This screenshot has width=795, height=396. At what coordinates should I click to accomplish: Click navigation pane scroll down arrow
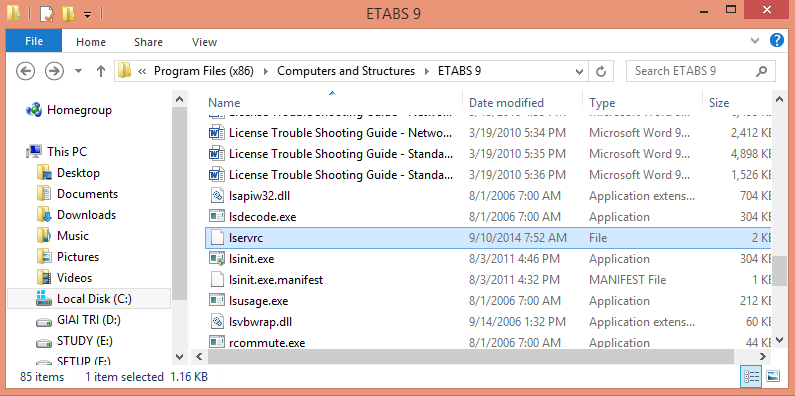point(179,356)
